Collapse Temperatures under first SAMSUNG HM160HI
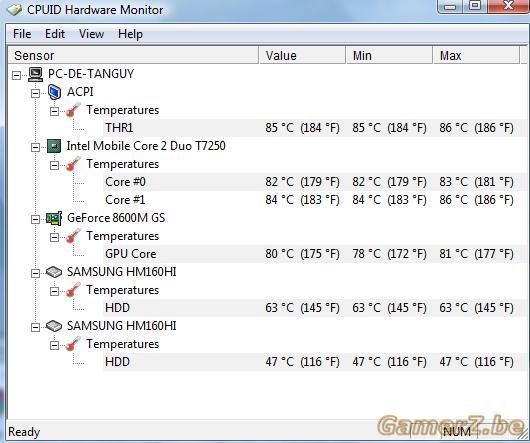530x443 pixels. tap(54, 291)
